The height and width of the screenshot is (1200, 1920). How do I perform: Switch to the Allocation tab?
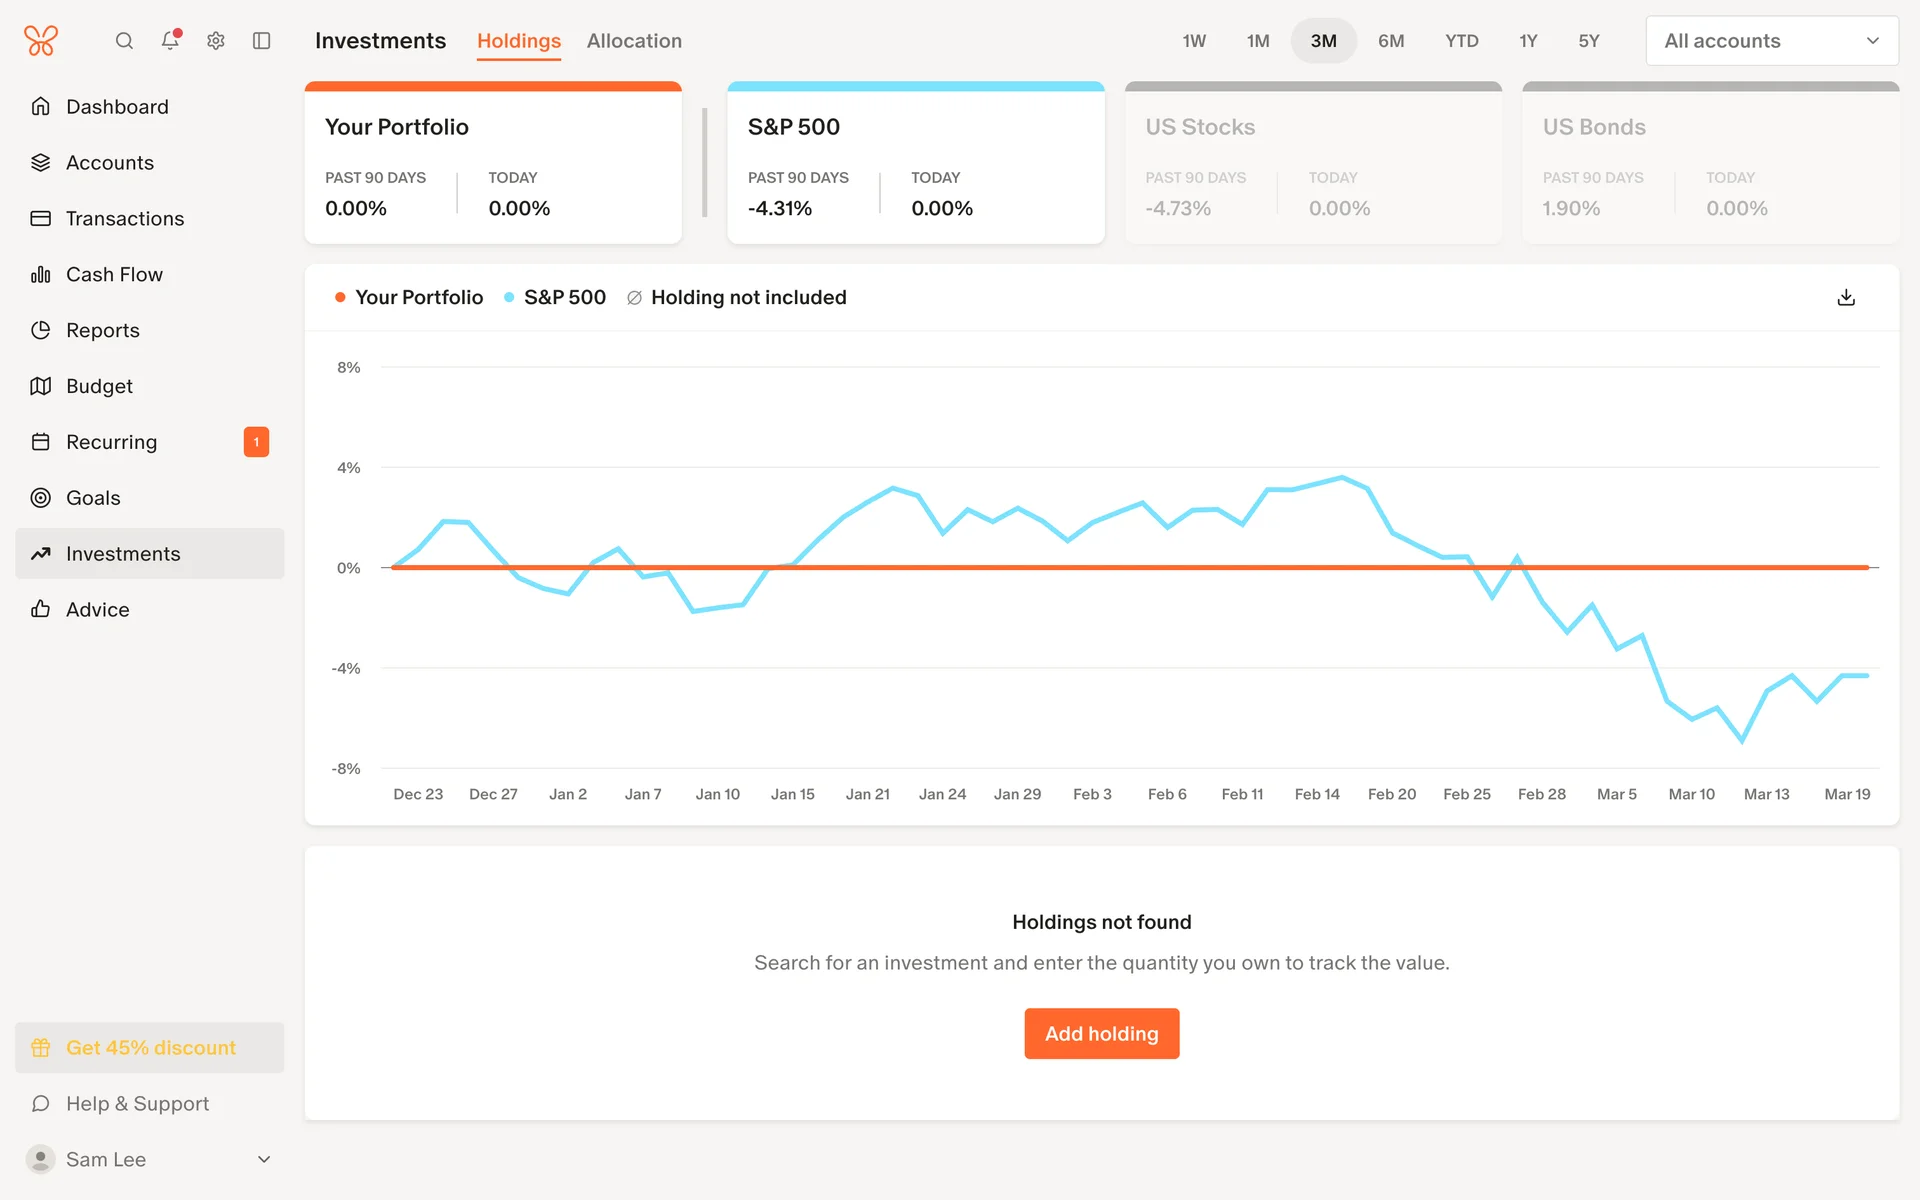click(x=634, y=41)
